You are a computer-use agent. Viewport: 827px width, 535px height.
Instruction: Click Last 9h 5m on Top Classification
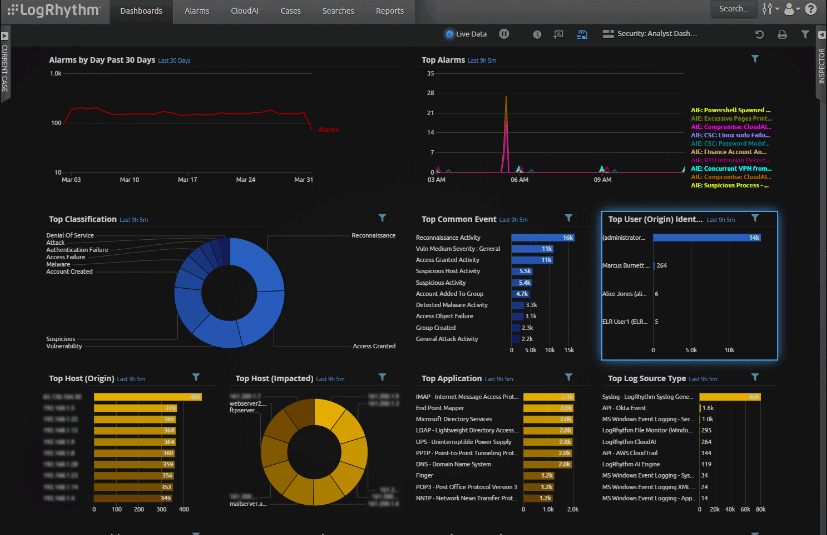pos(133,220)
